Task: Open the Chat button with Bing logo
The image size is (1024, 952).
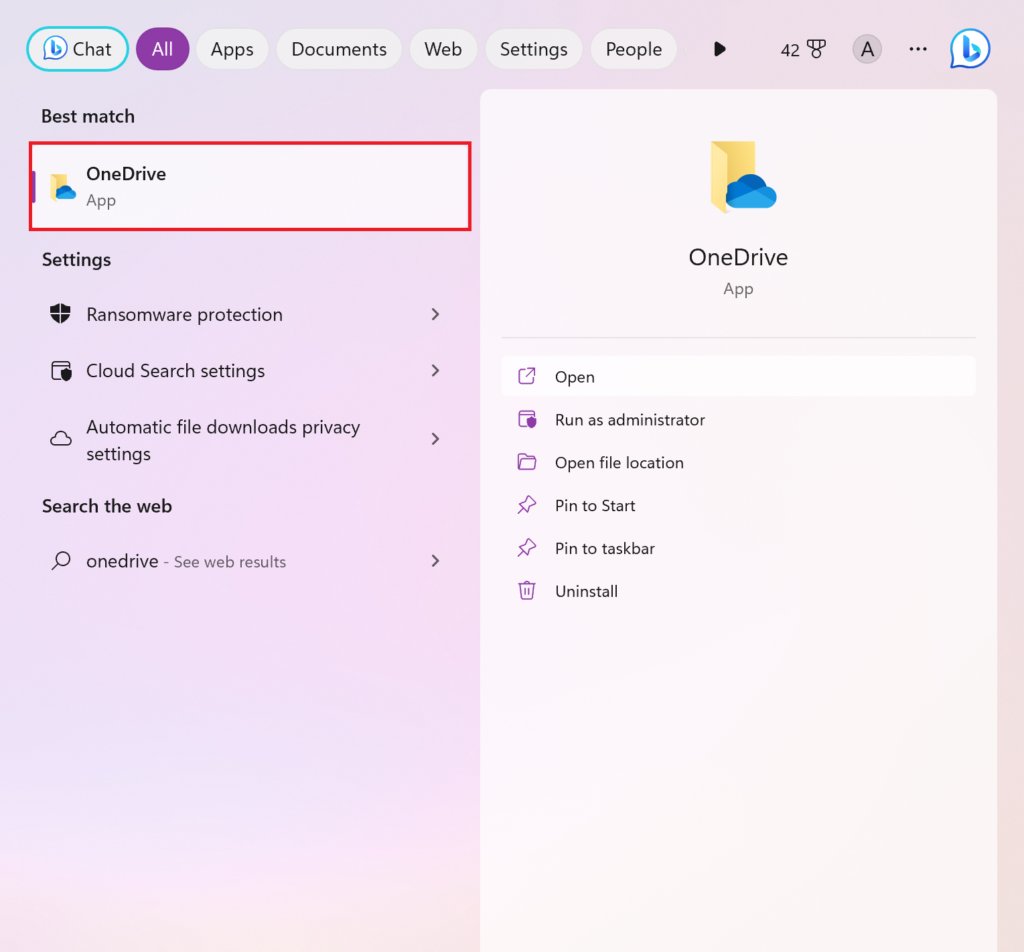Action: coord(77,48)
